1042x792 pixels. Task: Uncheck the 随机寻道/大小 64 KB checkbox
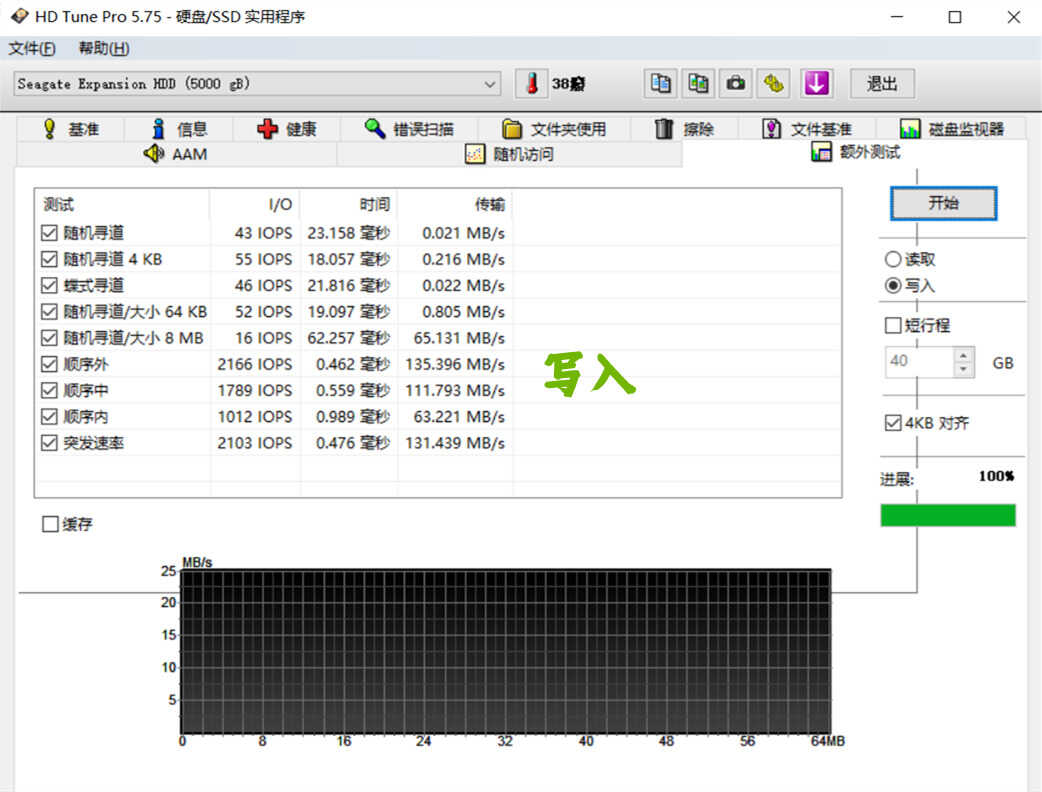49,312
